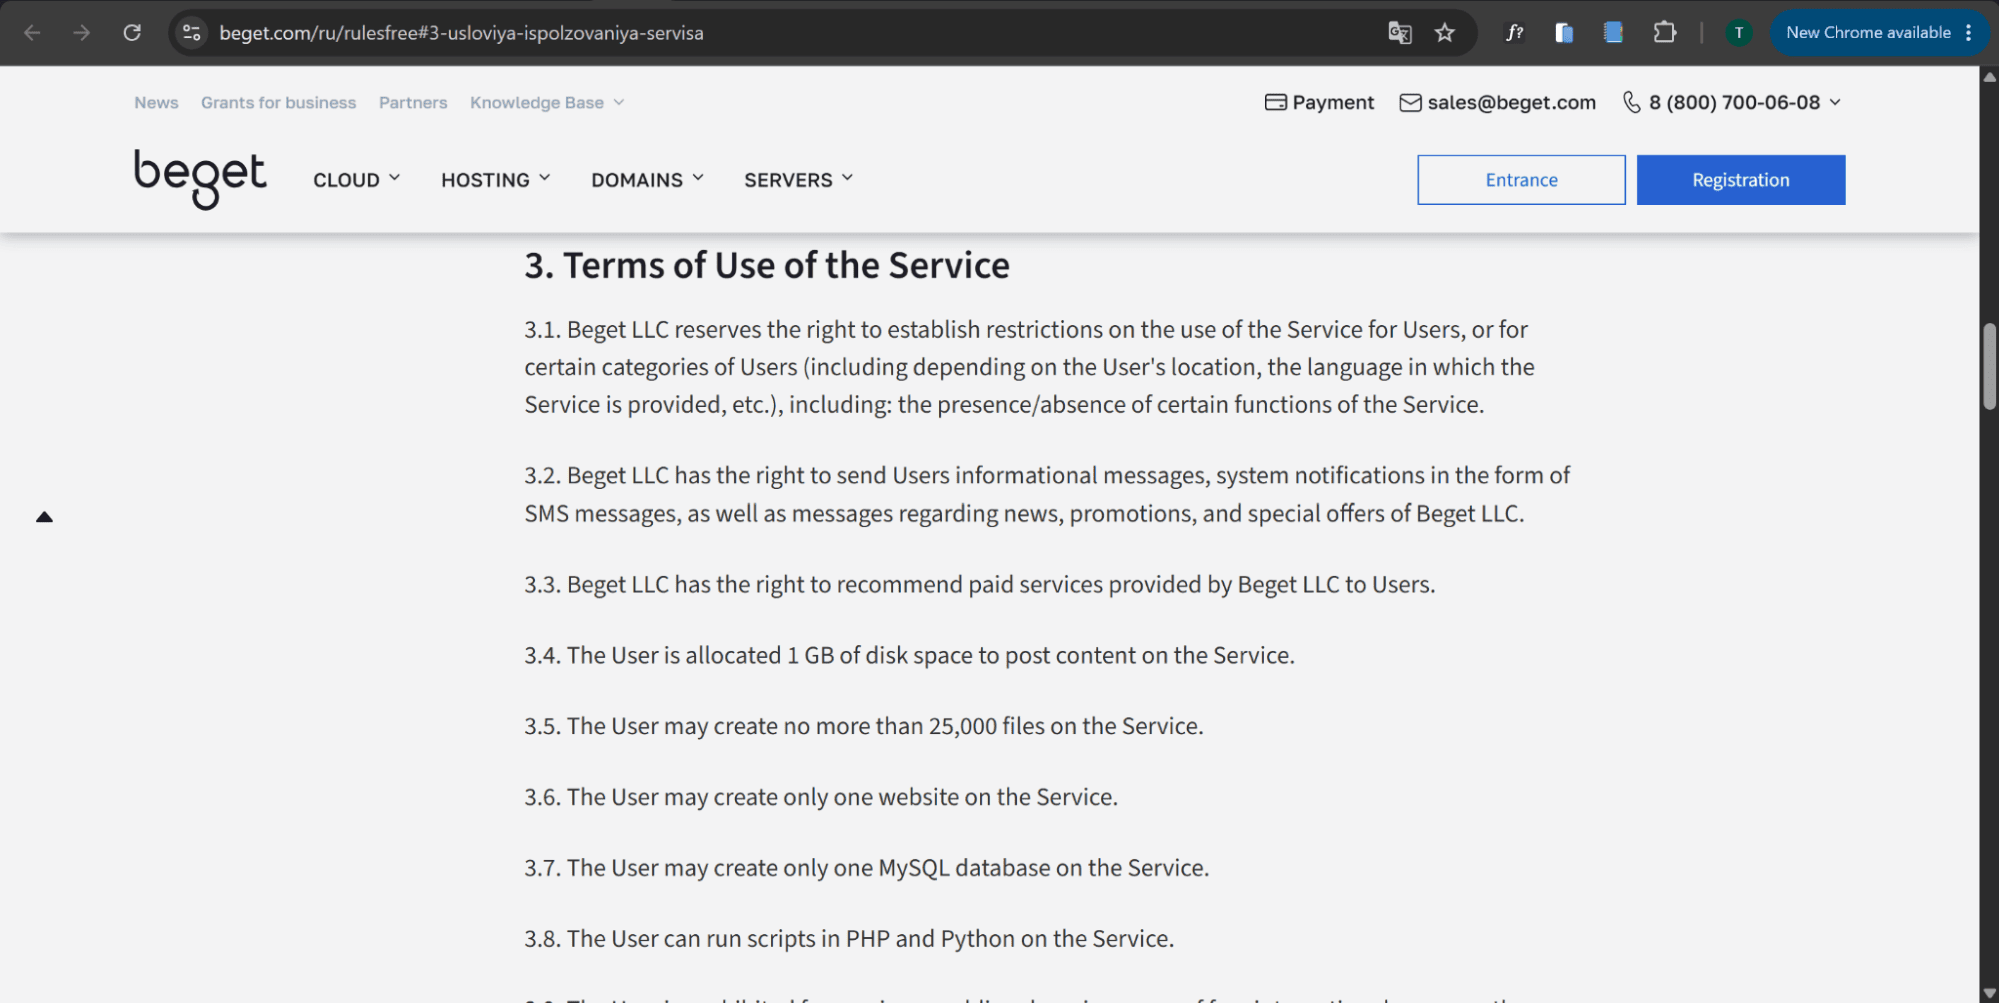Open the Partners link

coord(413,103)
